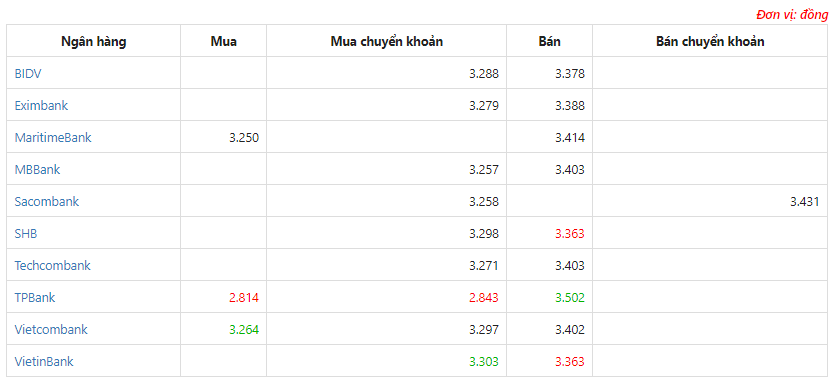This screenshot has width=836, height=388.
Task: Select the 'Bán chuyển khoản' column header
Action: [710, 42]
